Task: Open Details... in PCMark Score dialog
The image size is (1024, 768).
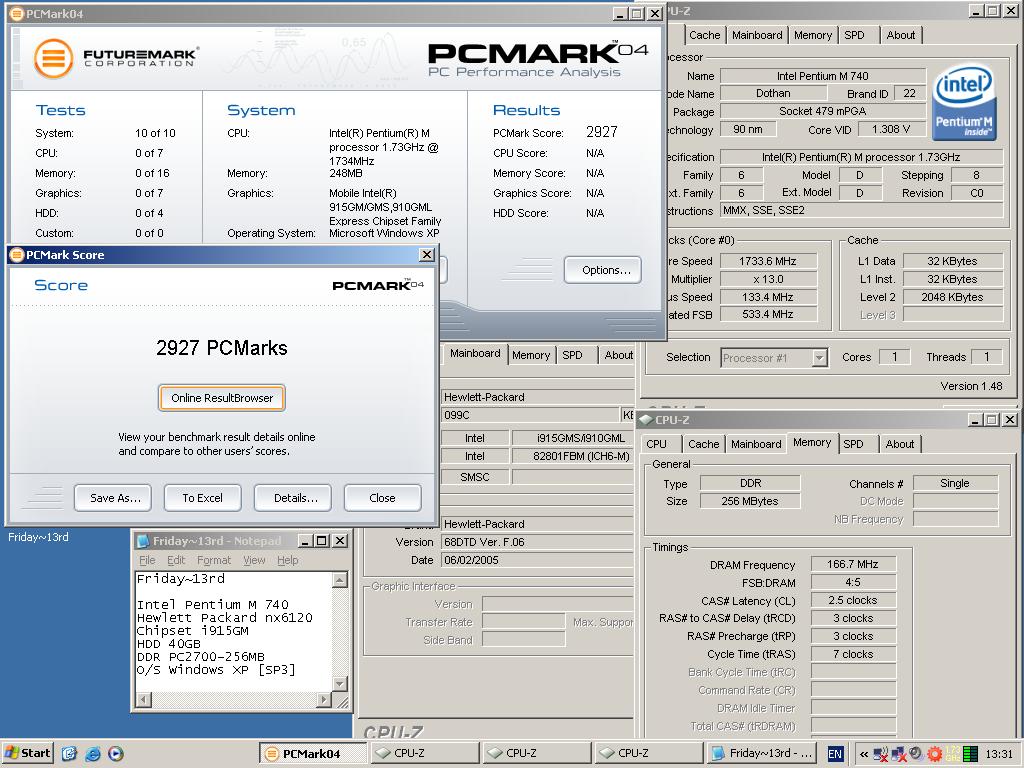Action: pos(293,498)
